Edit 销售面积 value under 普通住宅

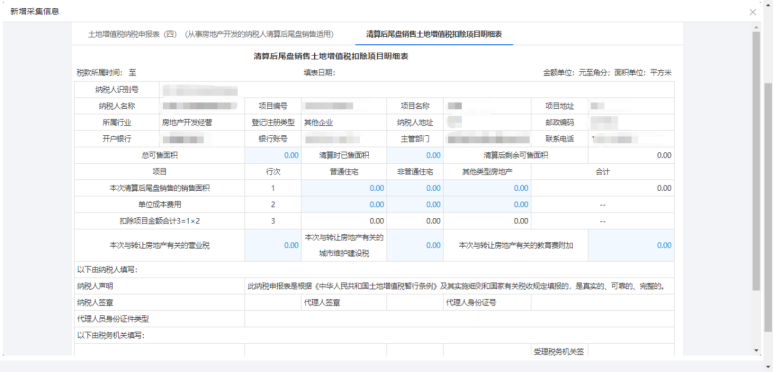click(x=344, y=188)
